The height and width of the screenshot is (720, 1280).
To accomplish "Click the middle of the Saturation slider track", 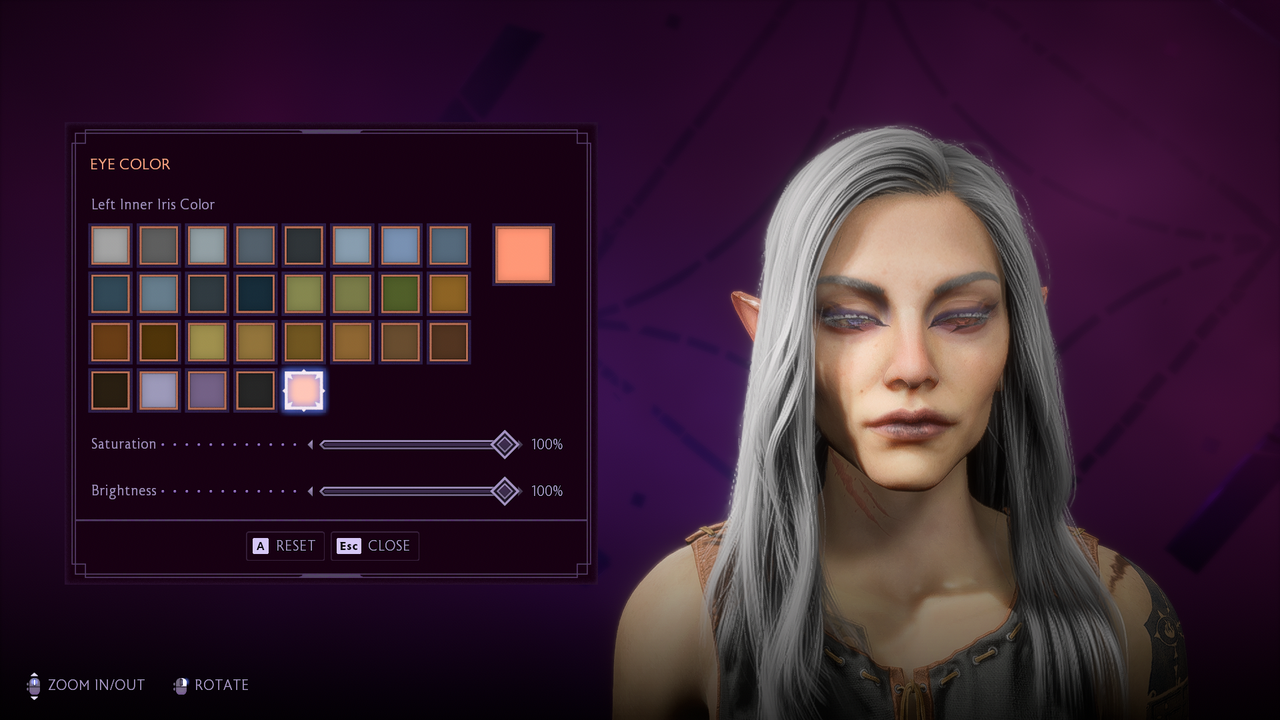I will [413, 444].
